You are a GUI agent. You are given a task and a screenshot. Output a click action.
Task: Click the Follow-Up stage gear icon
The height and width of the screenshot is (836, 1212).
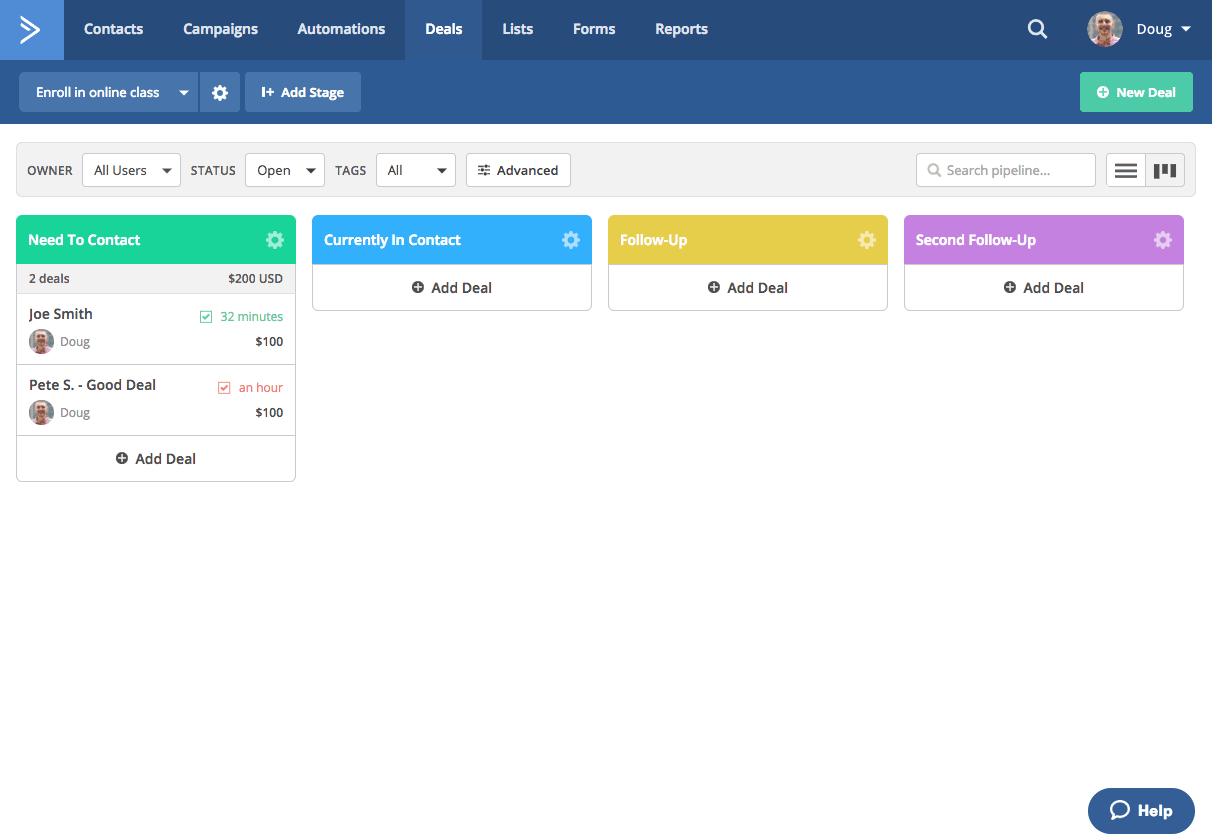click(x=867, y=240)
